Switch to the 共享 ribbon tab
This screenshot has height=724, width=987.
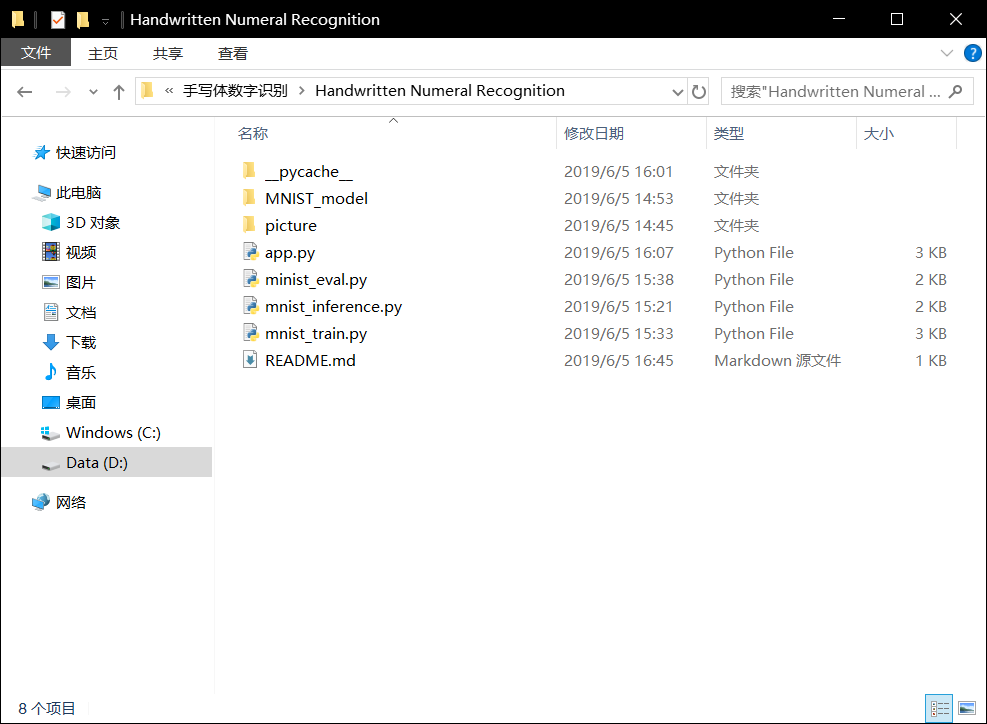pyautogui.click(x=168, y=52)
